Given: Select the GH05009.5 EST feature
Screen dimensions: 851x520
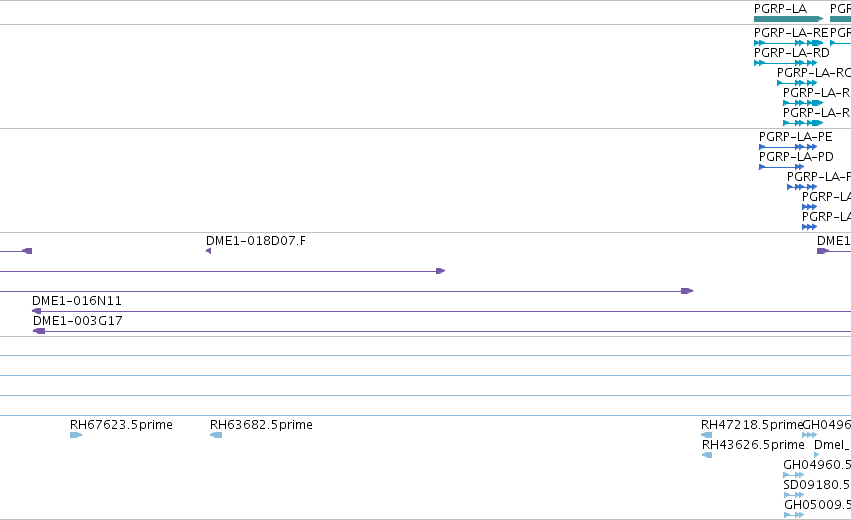Looking at the screenshot, I should 793,515.
